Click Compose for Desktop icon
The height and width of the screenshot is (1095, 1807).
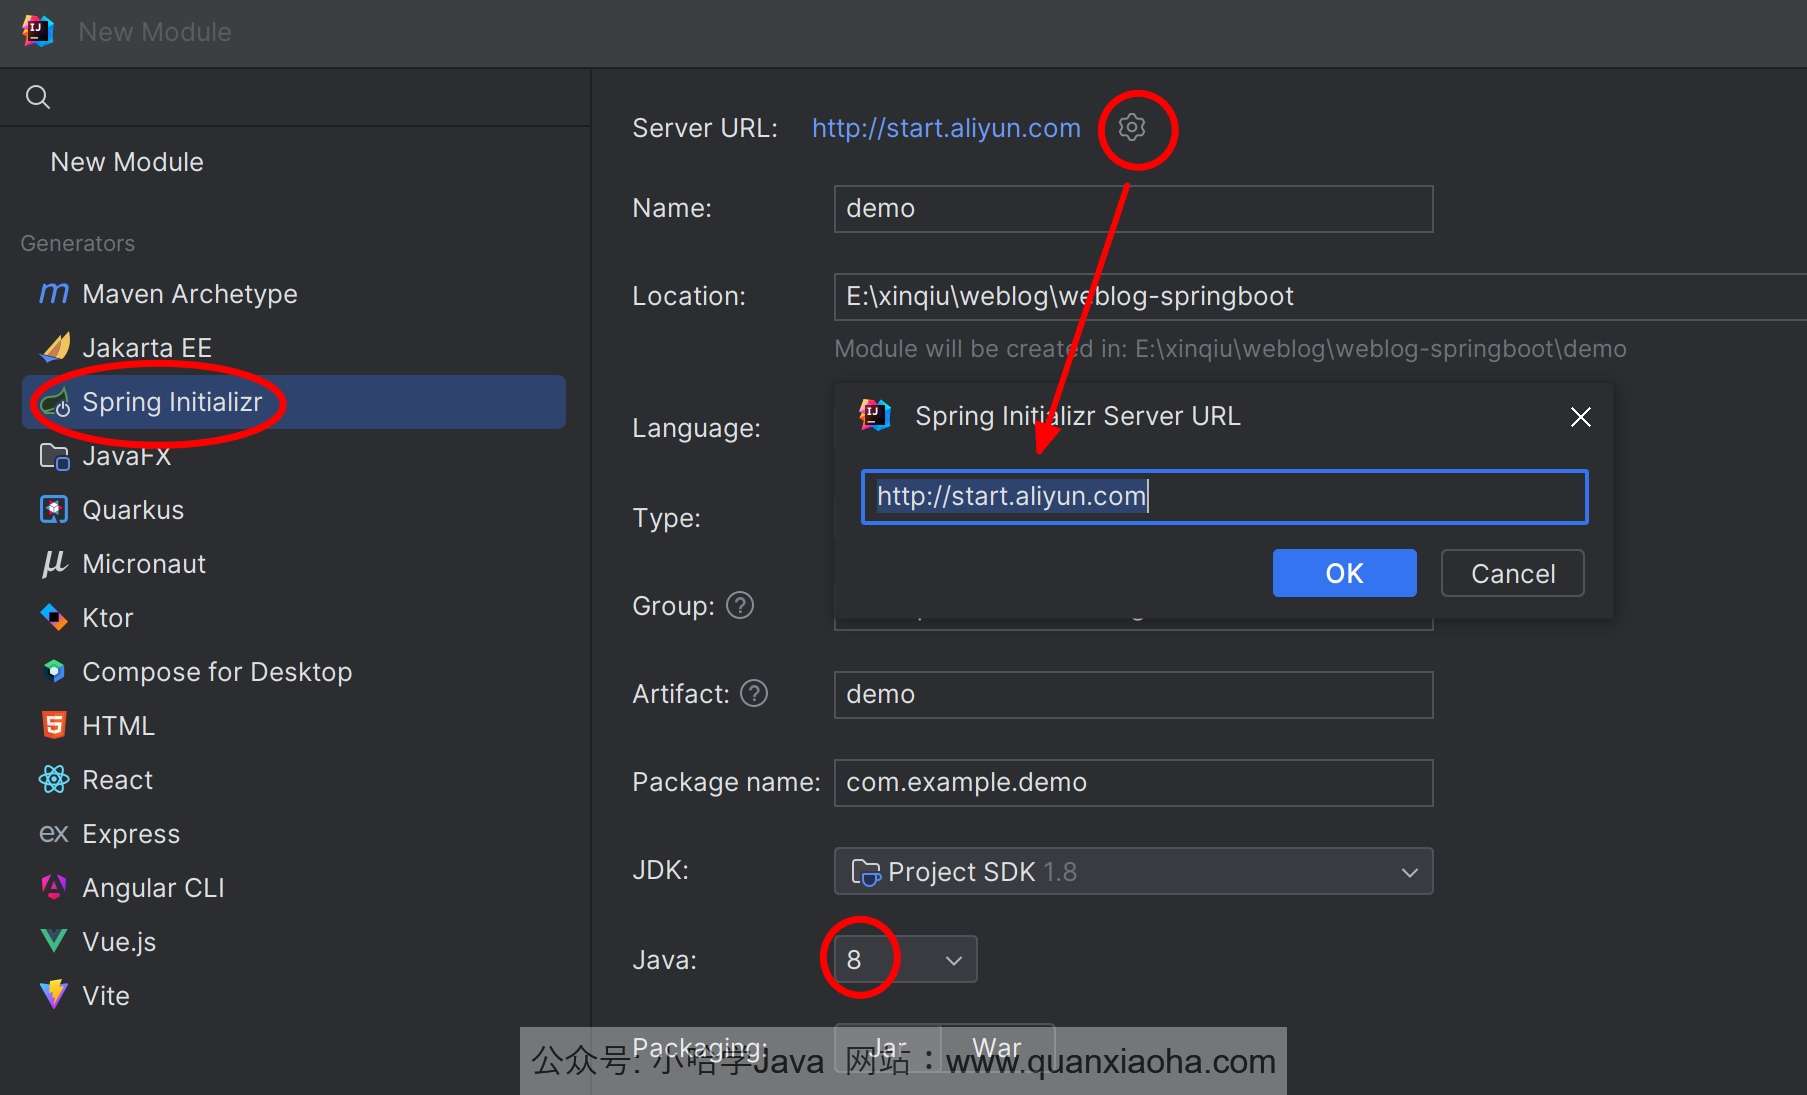click(54, 671)
